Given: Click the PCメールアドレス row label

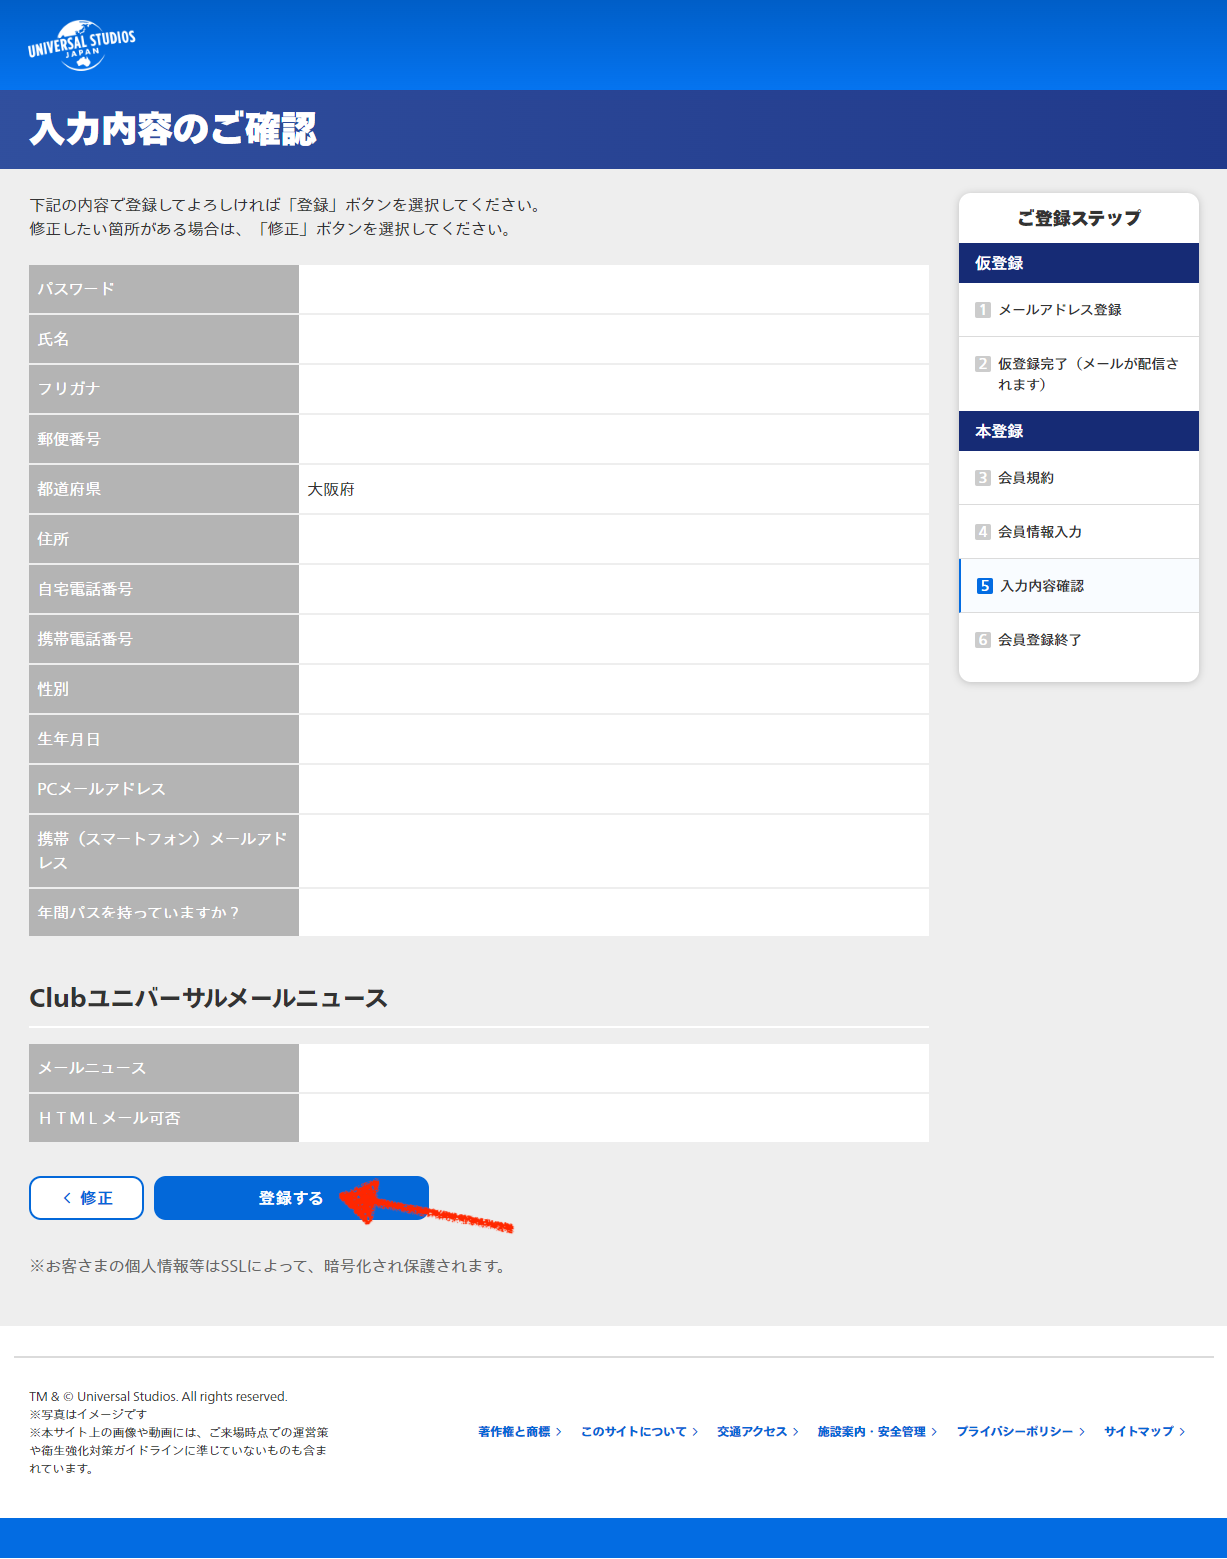Looking at the screenshot, I should 164,789.
